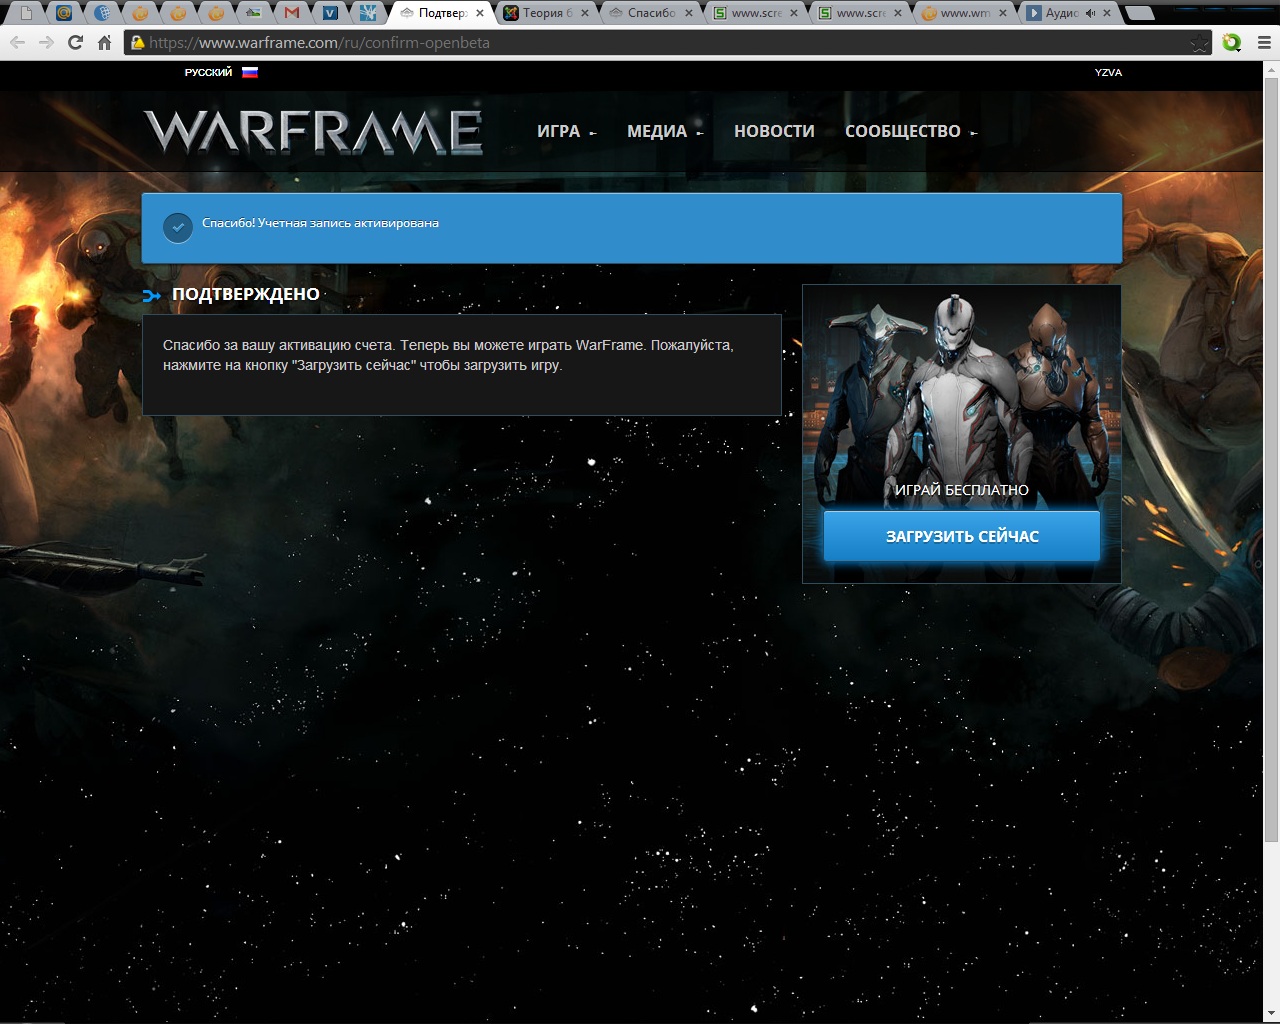Viewport: 1280px width, 1024px height.
Task: Open a new tab with the new-tab button
Action: pos(1138,13)
